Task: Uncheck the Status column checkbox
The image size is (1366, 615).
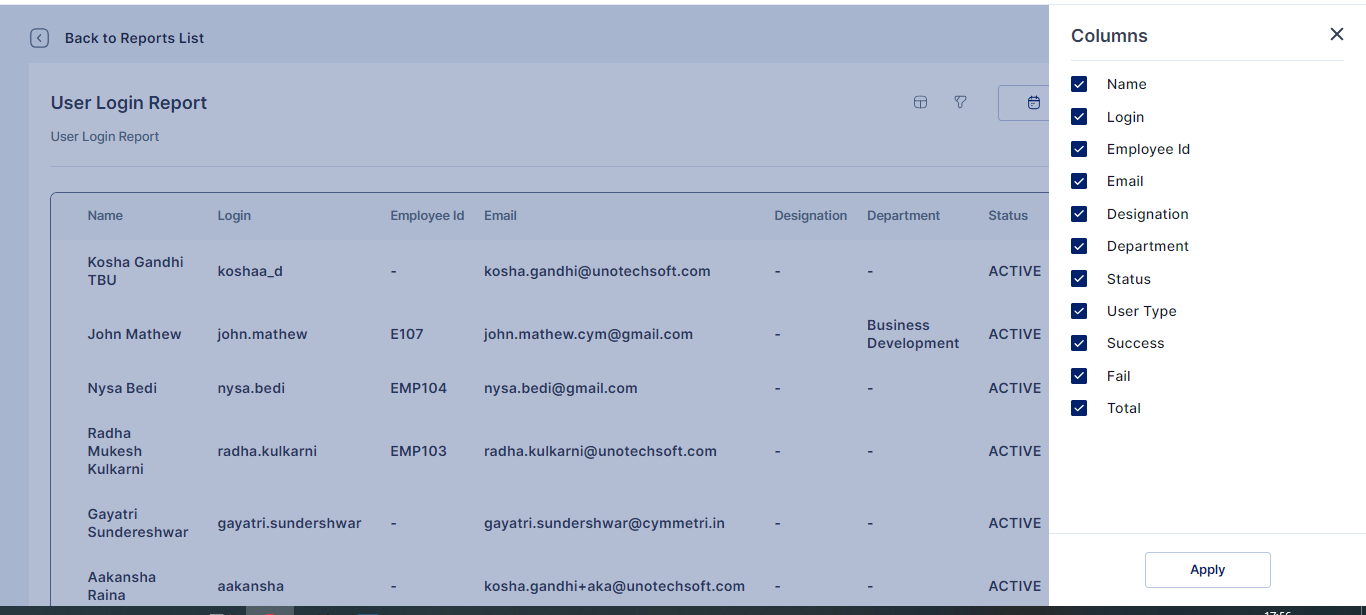Action: (x=1079, y=279)
